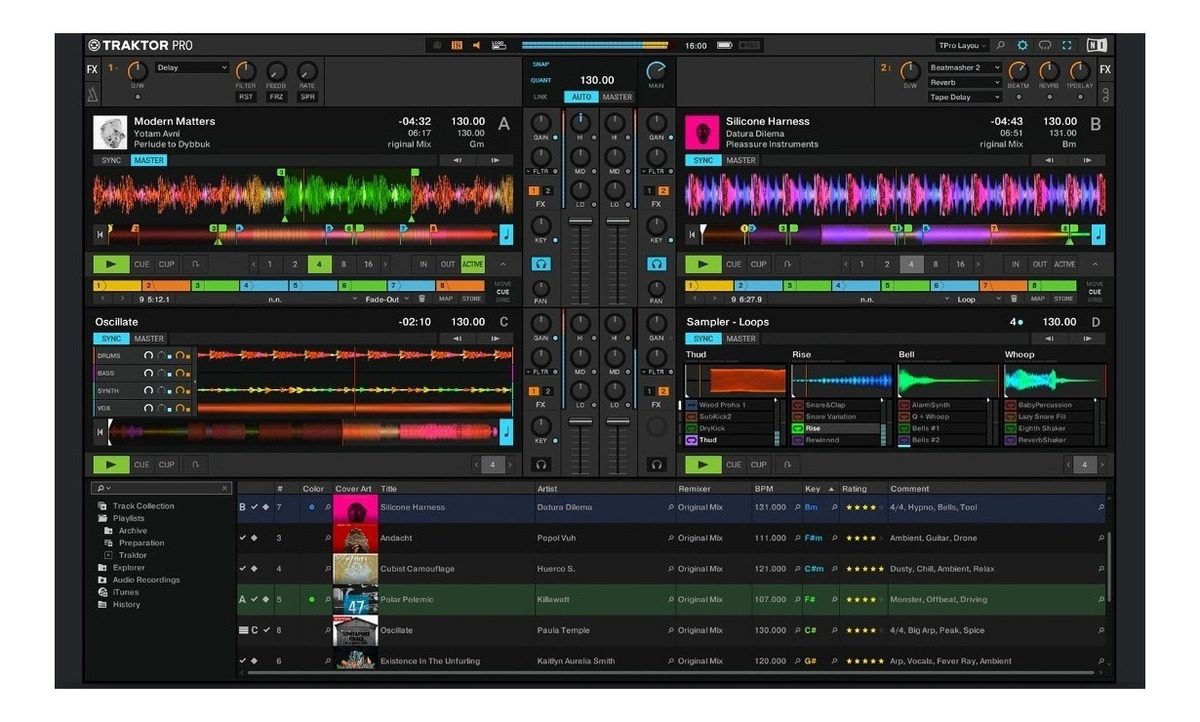Click the orange speaker audio indicator icon
1200x722 pixels.
[477, 45]
